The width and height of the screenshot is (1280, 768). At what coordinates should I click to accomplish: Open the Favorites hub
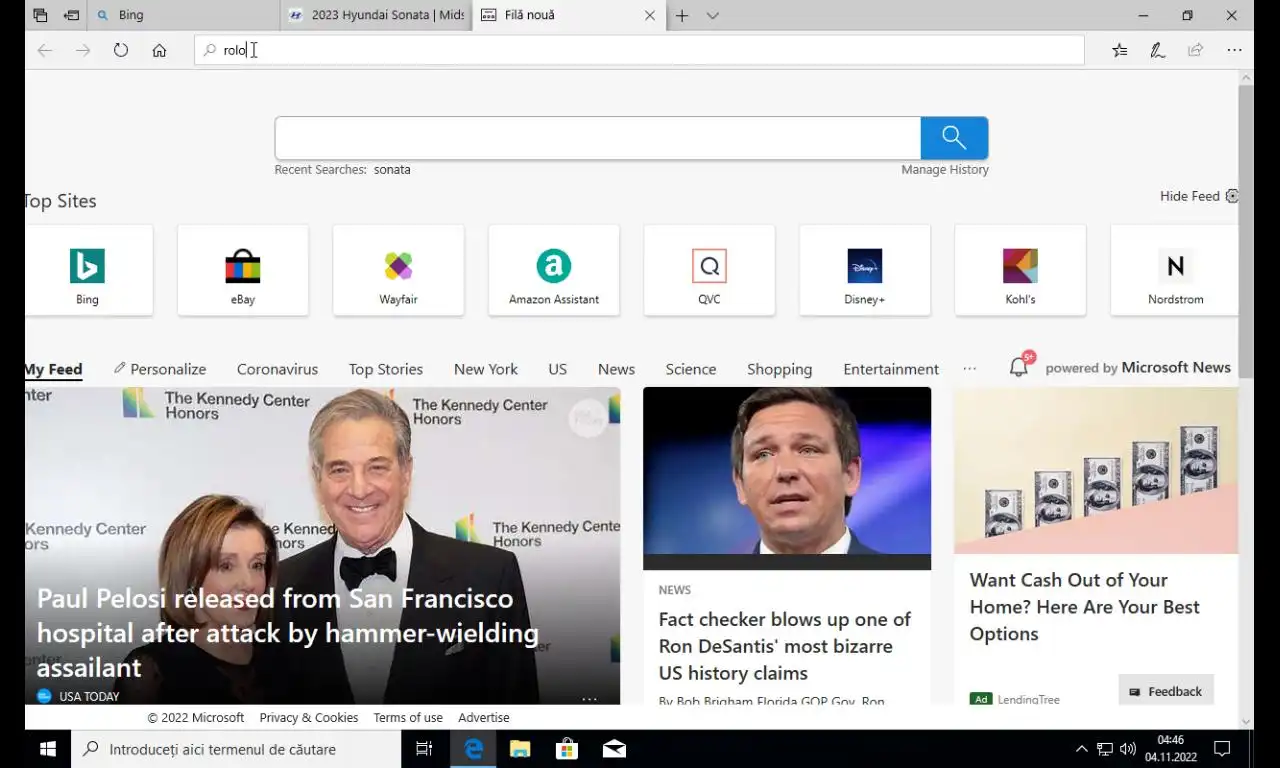(x=1120, y=50)
